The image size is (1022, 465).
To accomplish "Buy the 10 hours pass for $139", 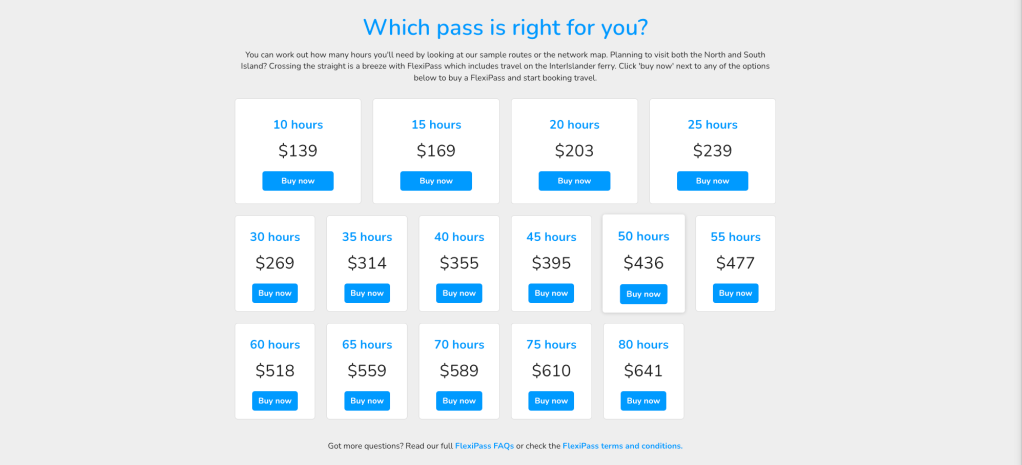I will coord(298,181).
